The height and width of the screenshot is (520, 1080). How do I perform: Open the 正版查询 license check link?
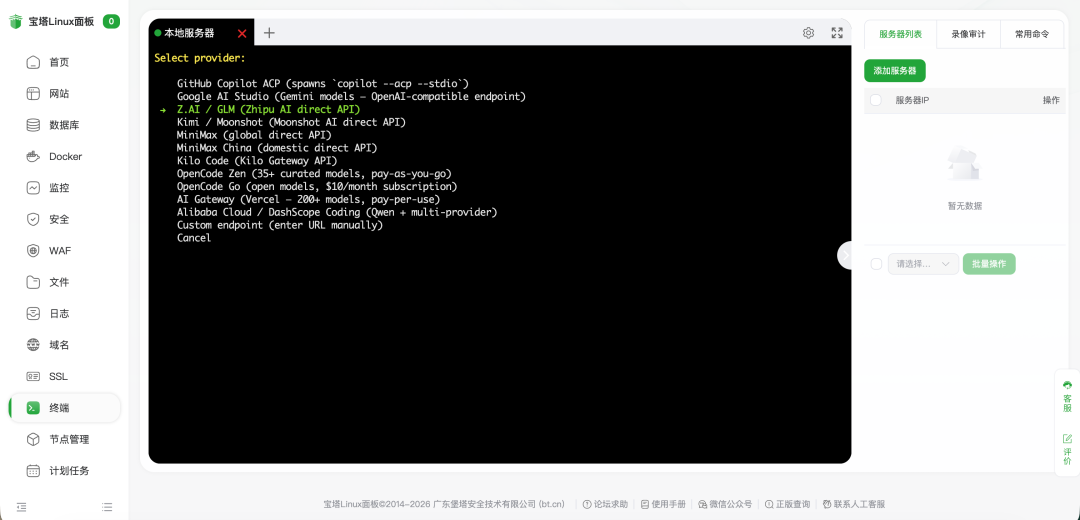(x=787, y=504)
